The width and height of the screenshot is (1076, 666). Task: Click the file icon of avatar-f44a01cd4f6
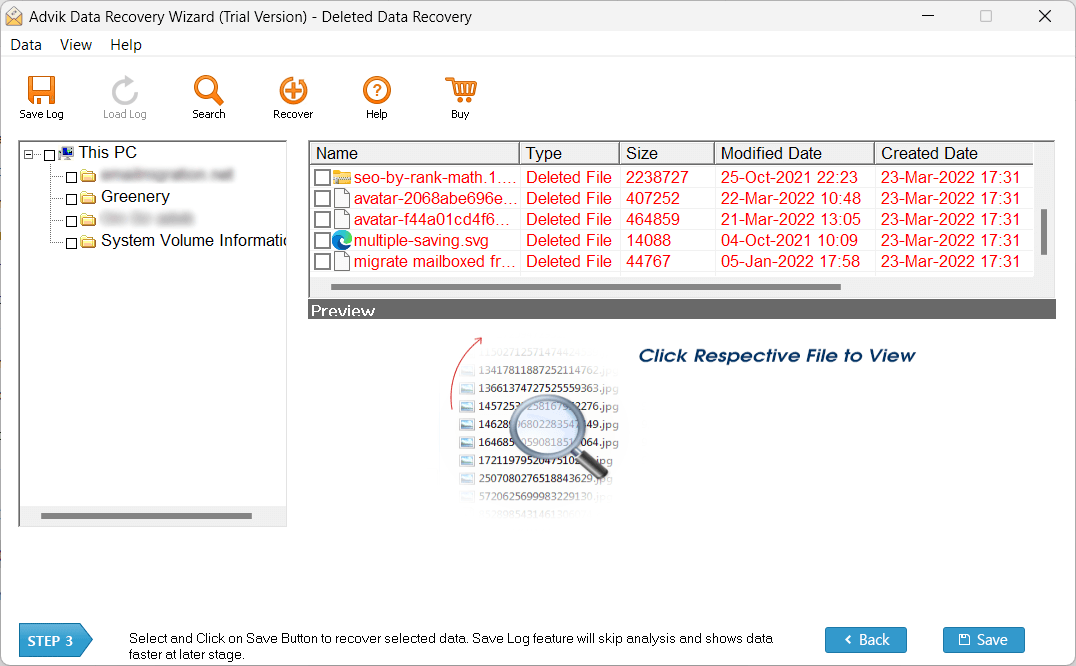[x=342, y=219]
